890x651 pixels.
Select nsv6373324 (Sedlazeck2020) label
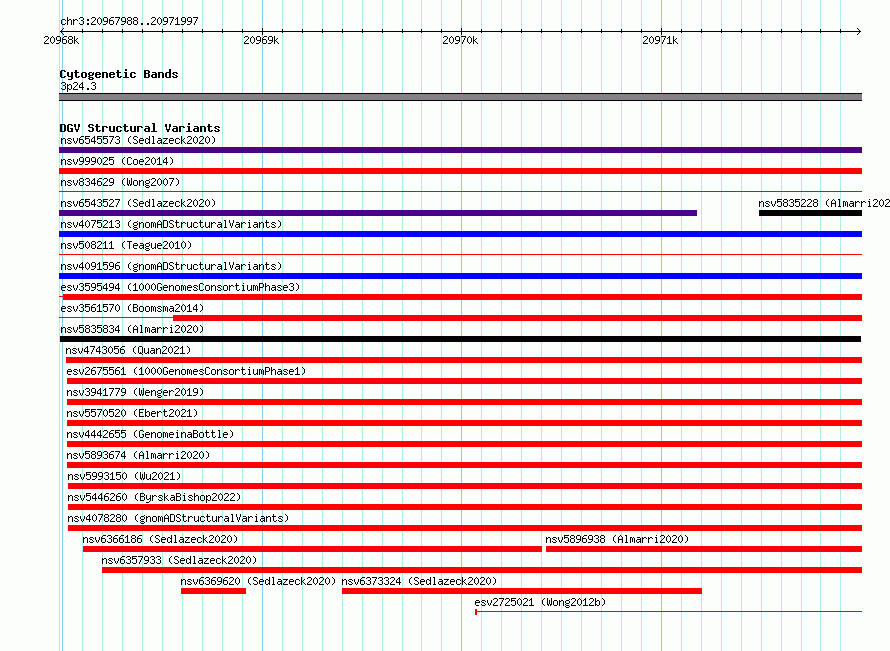(x=419, y=581)
